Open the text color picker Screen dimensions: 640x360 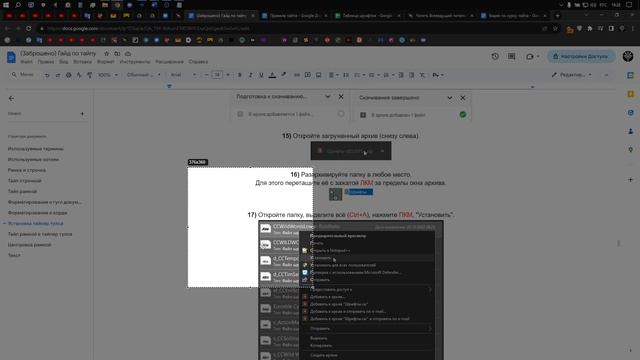[272, 75]
